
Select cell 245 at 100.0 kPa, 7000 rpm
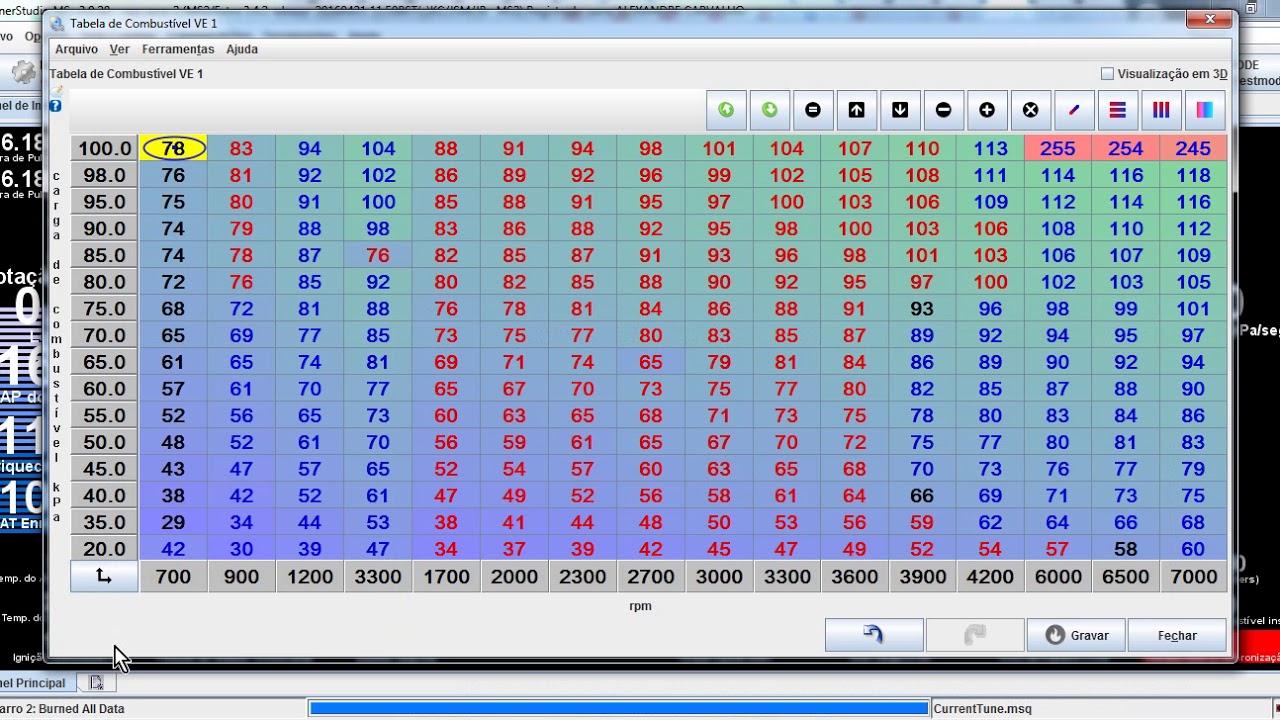(x=1193, y=148)
